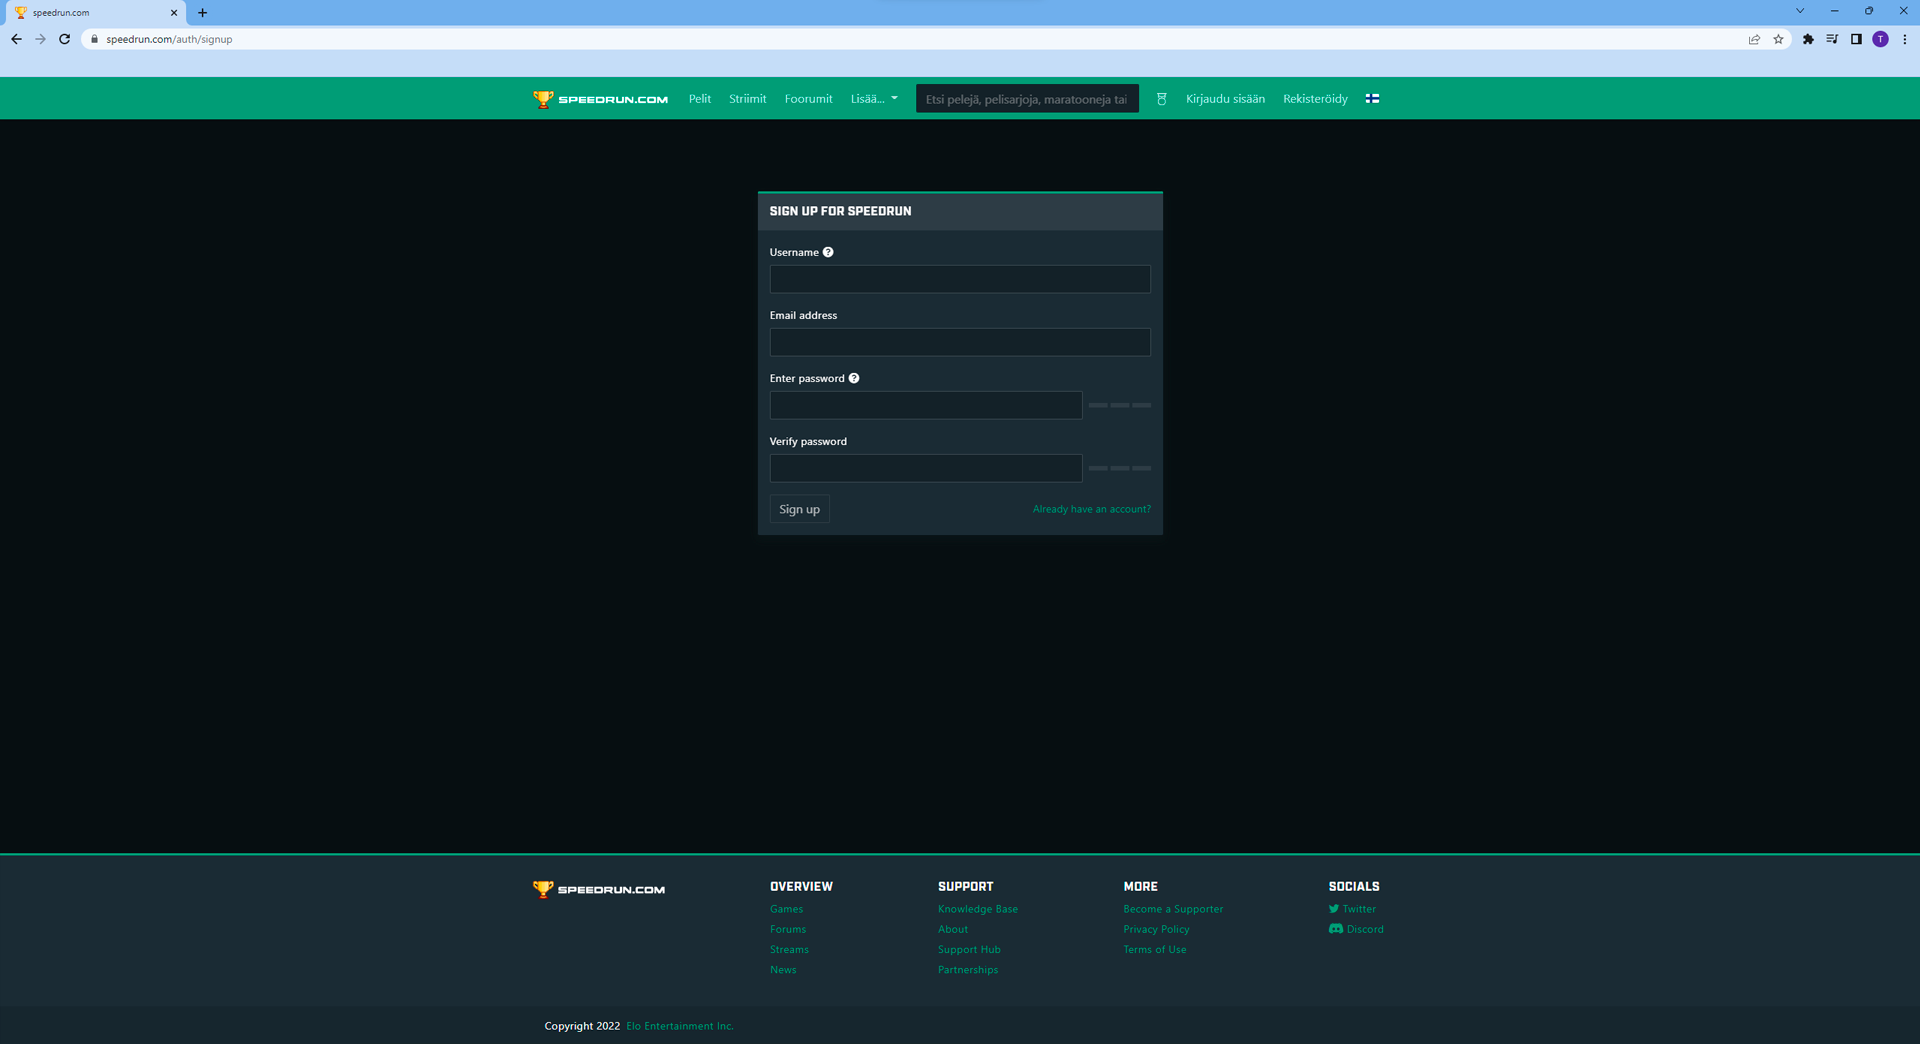Click the password help question mark icon

pos(854,378)
